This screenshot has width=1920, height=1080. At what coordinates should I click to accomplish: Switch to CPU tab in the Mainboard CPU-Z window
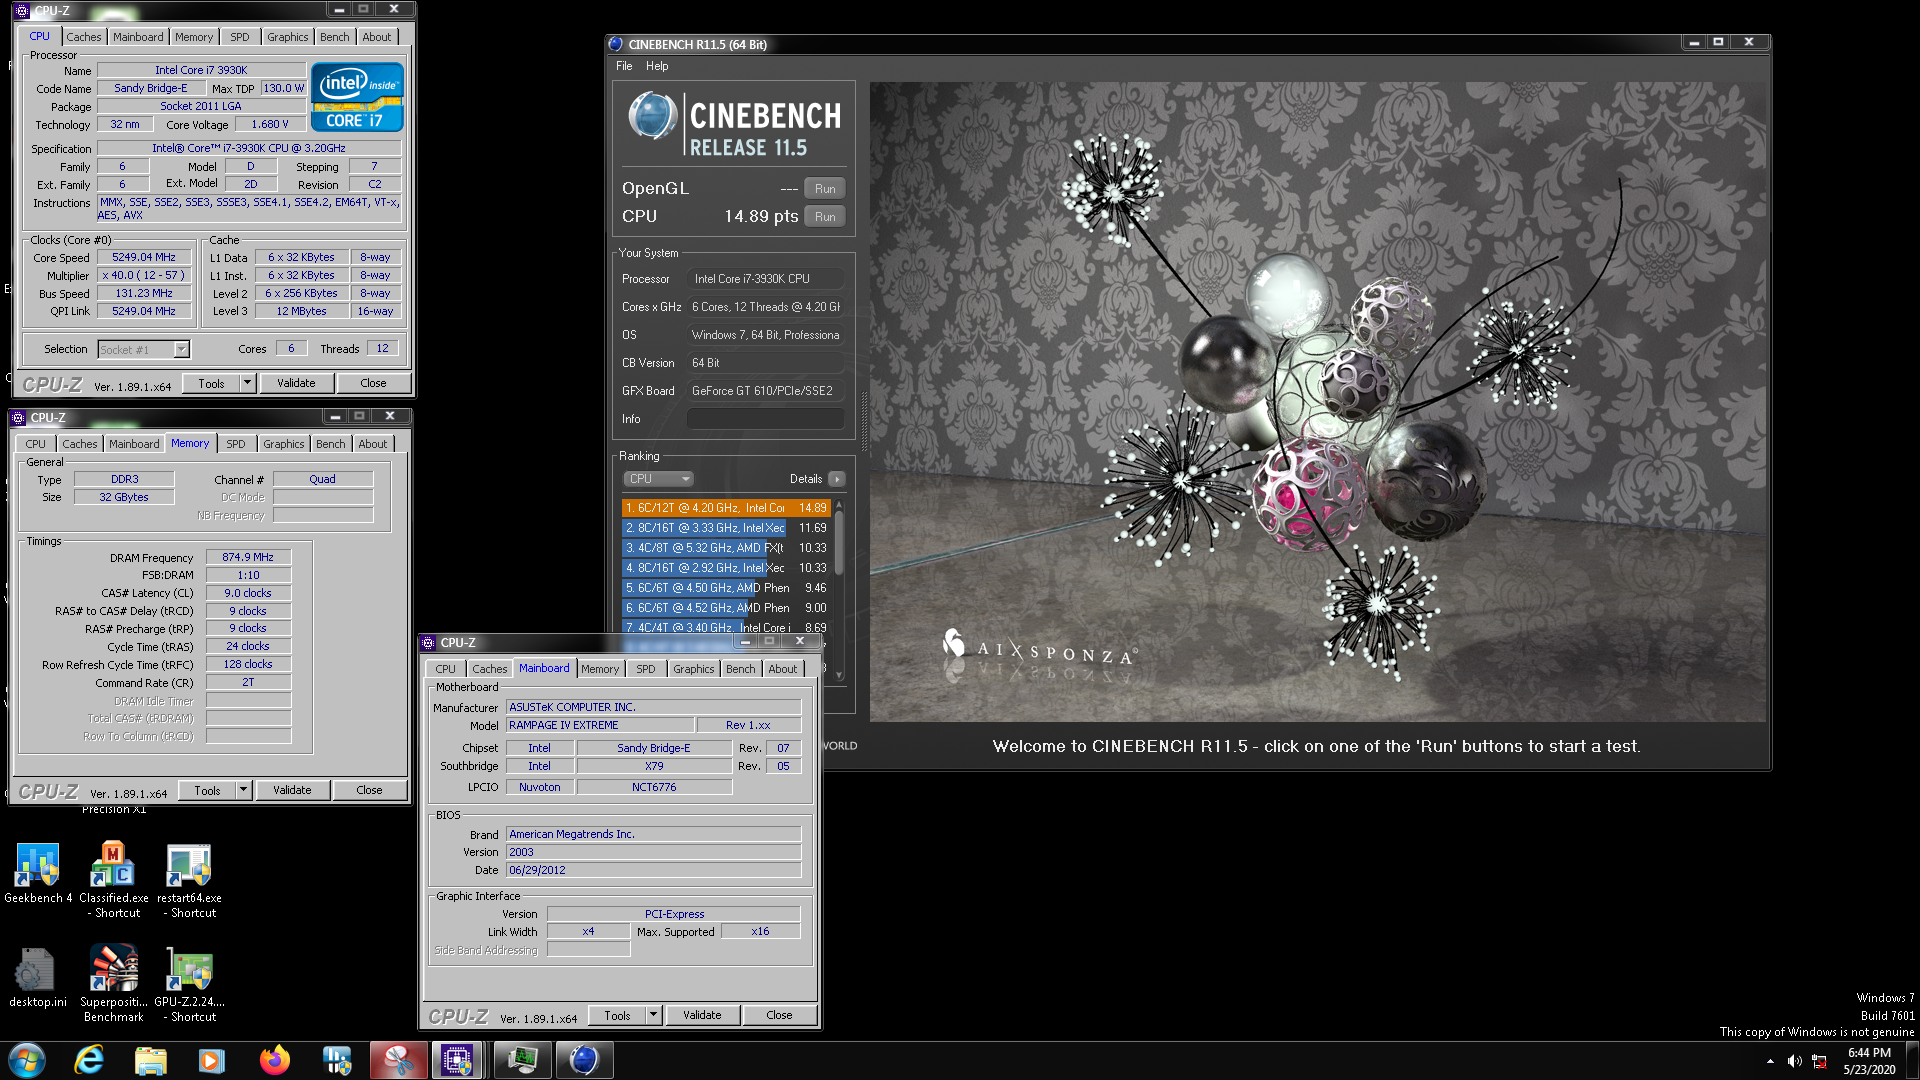point(446,669)
